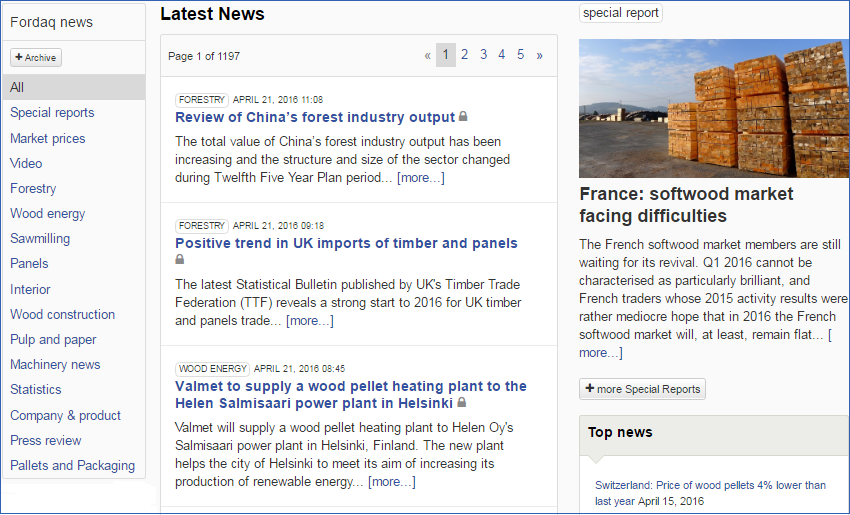850x515 pixels.
Task: Open Positive trend in UK imports article
Action: tap(346, 243)
